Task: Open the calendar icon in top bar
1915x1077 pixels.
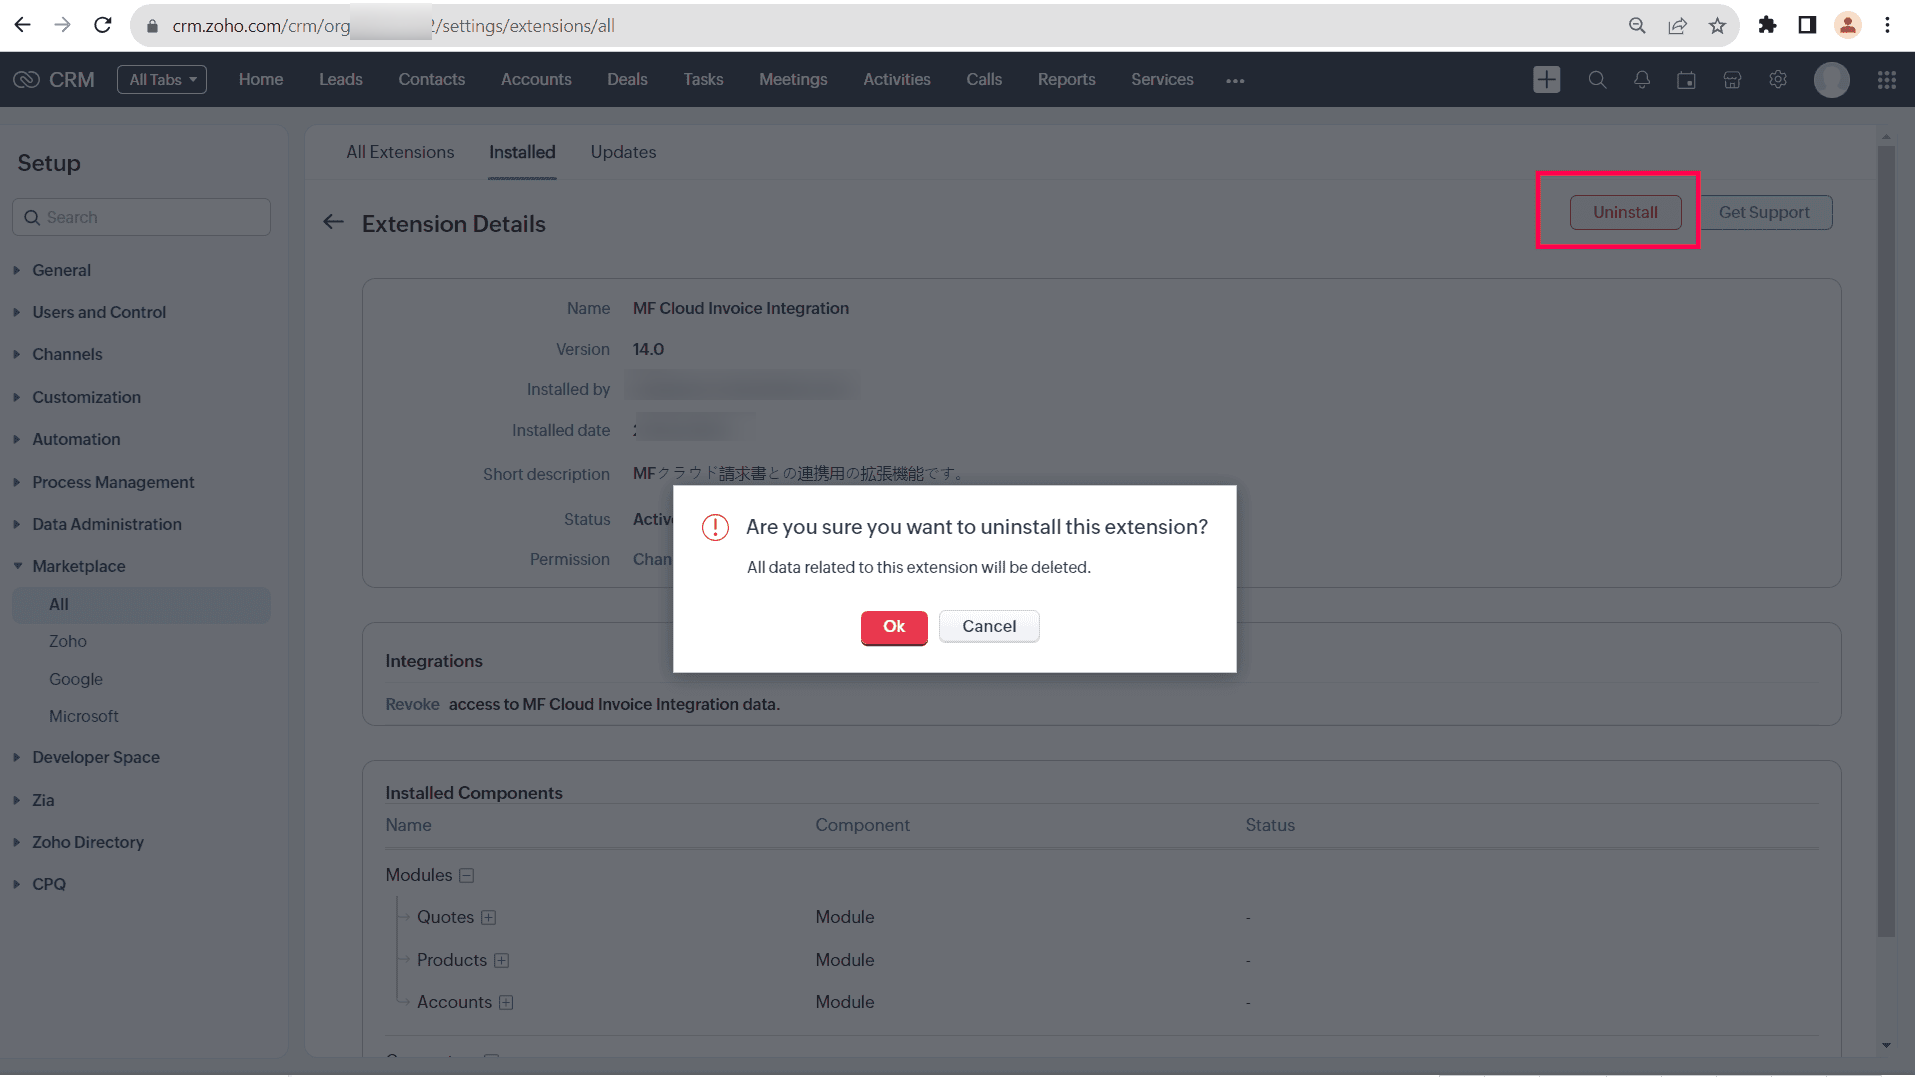Action: [x=1686, y=80]
